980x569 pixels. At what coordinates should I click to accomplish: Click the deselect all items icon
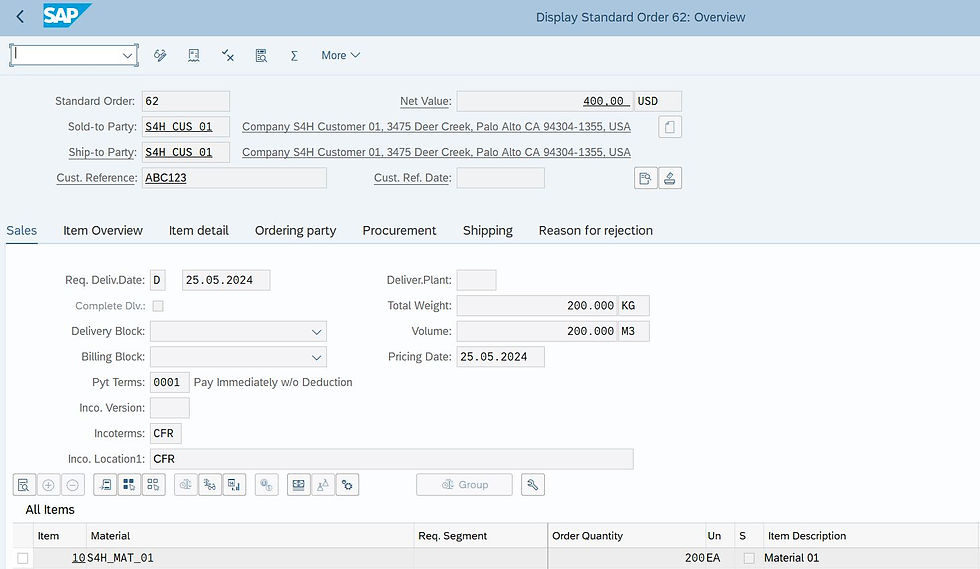153,485
